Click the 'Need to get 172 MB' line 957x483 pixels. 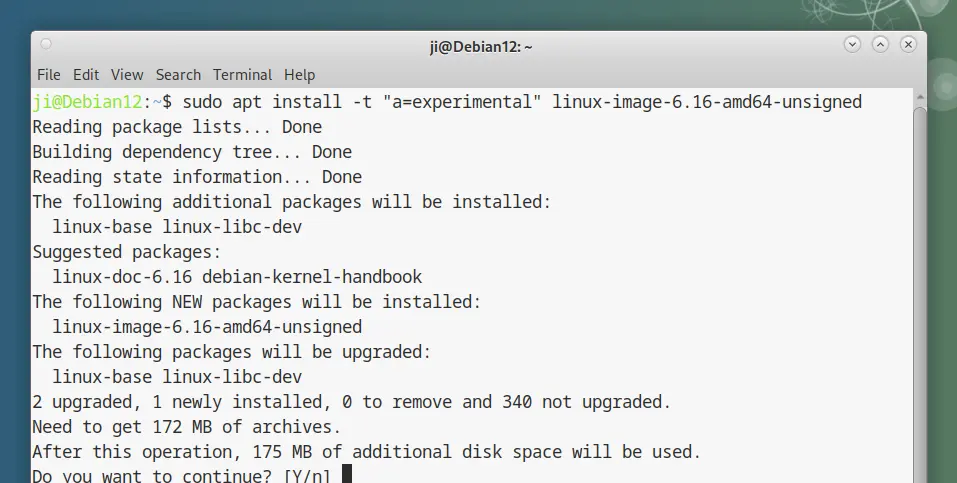[186, 427]
